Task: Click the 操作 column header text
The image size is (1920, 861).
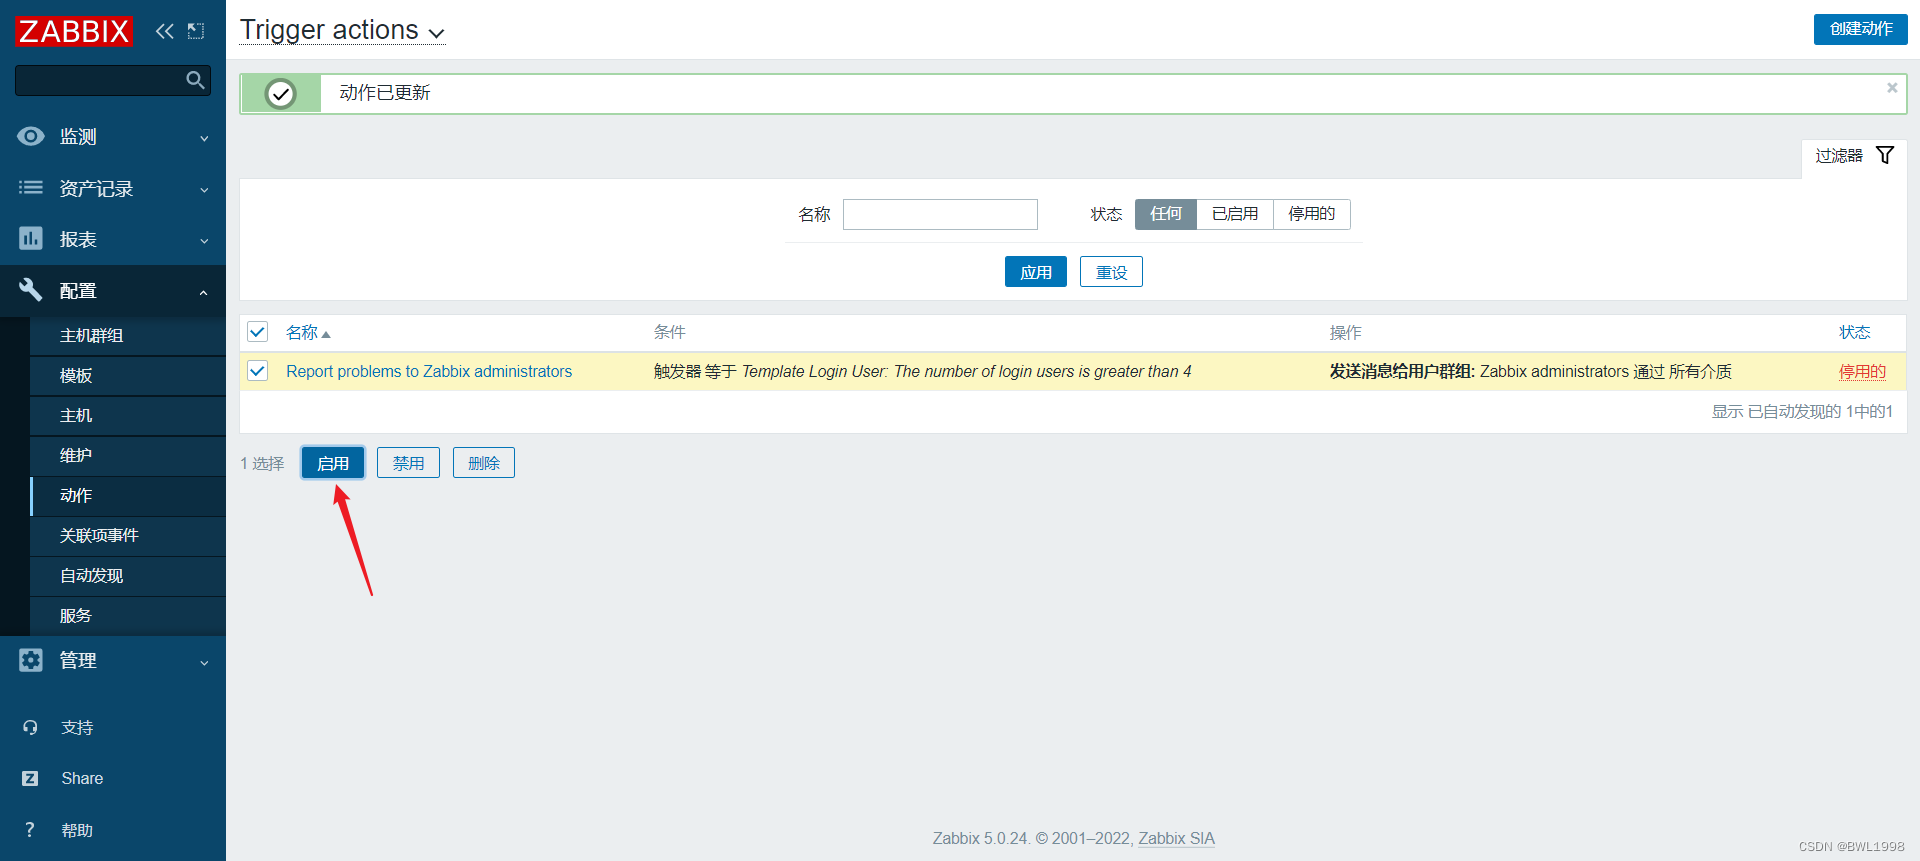Action: point(1345,332)
